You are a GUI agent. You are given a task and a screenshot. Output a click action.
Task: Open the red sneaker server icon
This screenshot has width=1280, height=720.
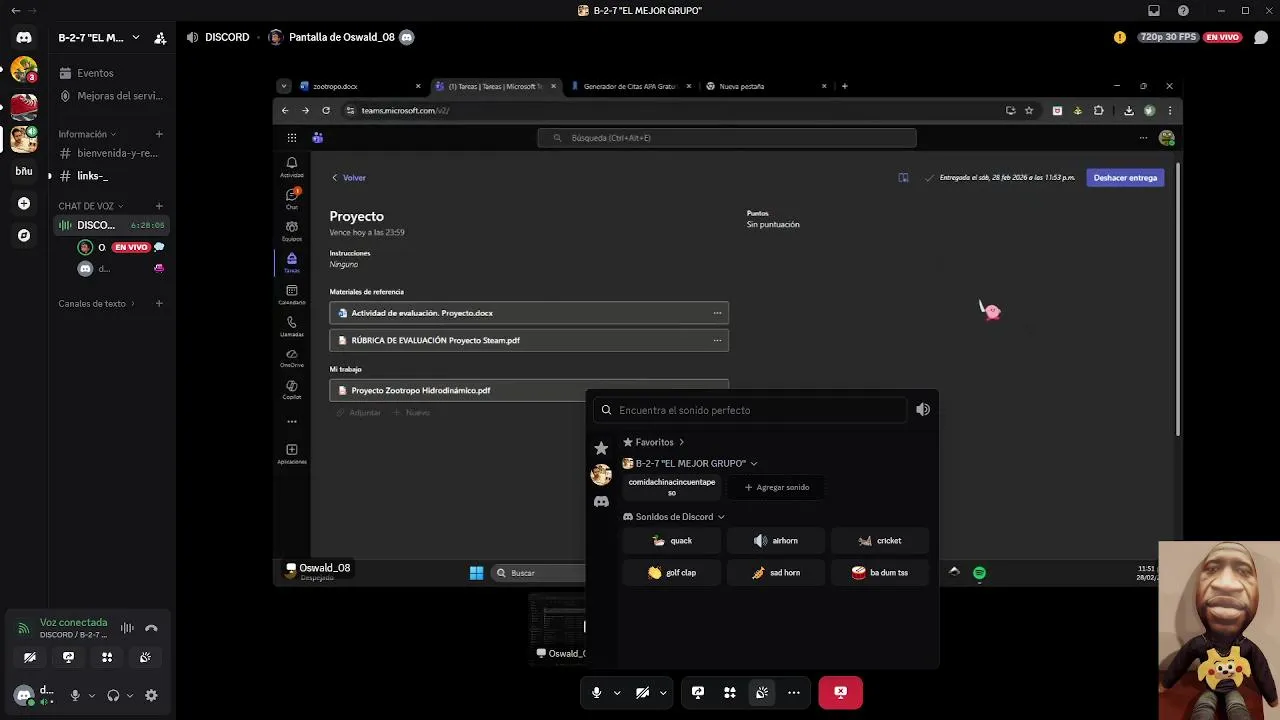pos(24,105)
